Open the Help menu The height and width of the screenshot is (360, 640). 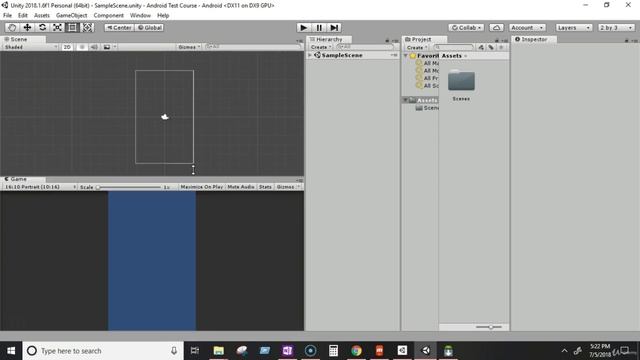[x=163, y=15]
